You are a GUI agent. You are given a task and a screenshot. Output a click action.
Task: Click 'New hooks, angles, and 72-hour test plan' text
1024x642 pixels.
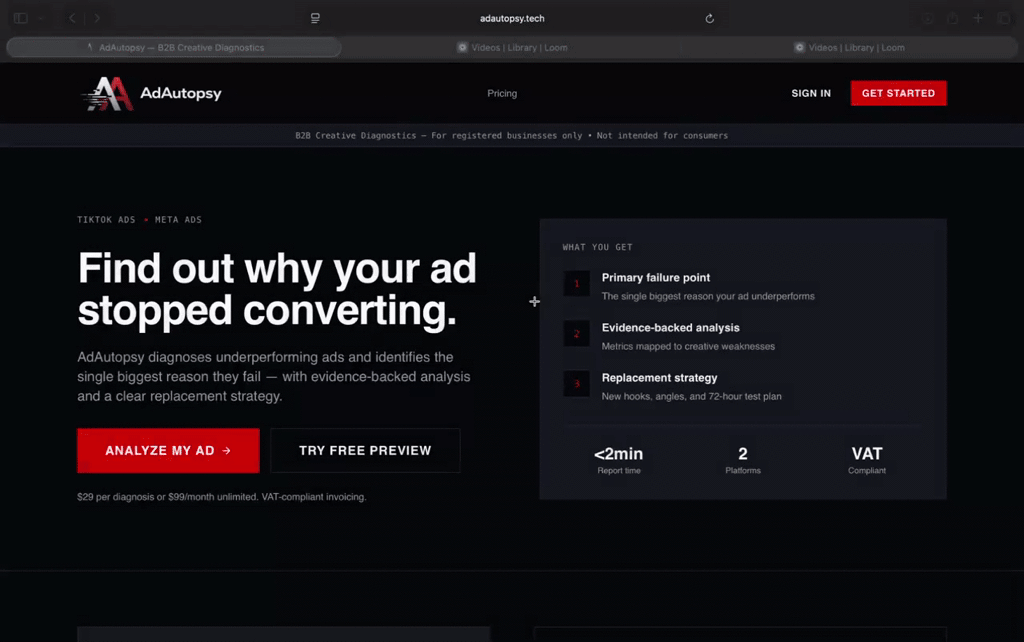(692, 396)
